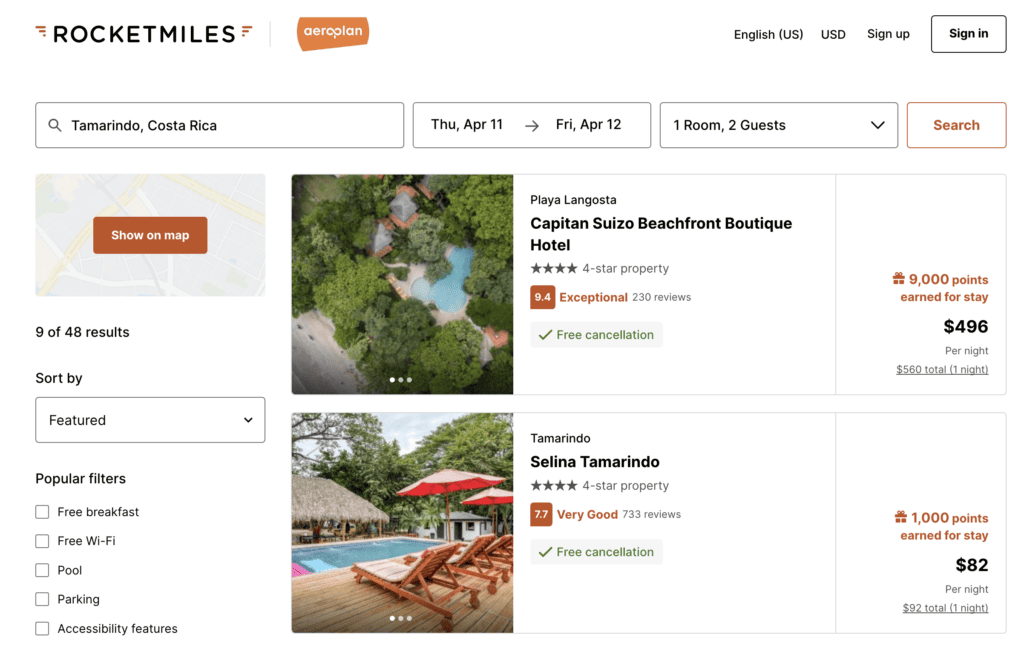Select the Aeroplan partner logo
This screenshot has height=649, width=1024.
tap(332, 33)
